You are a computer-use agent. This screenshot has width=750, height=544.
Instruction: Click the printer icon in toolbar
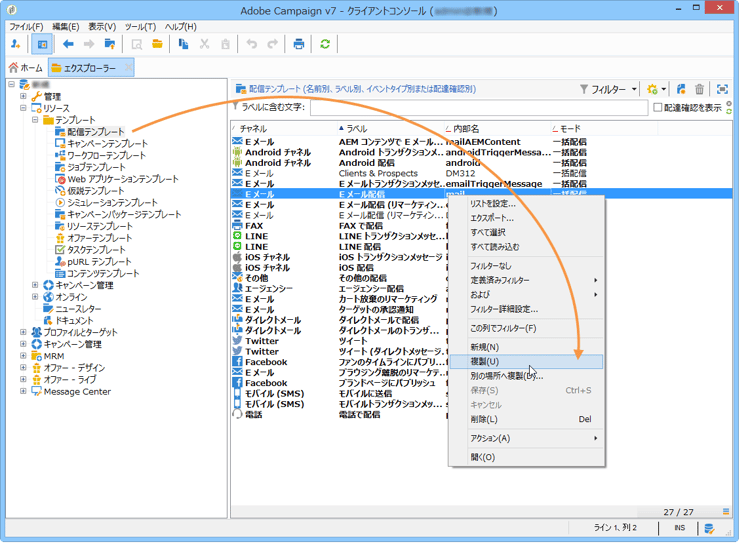pyautogui.click(x=299, y=44)
